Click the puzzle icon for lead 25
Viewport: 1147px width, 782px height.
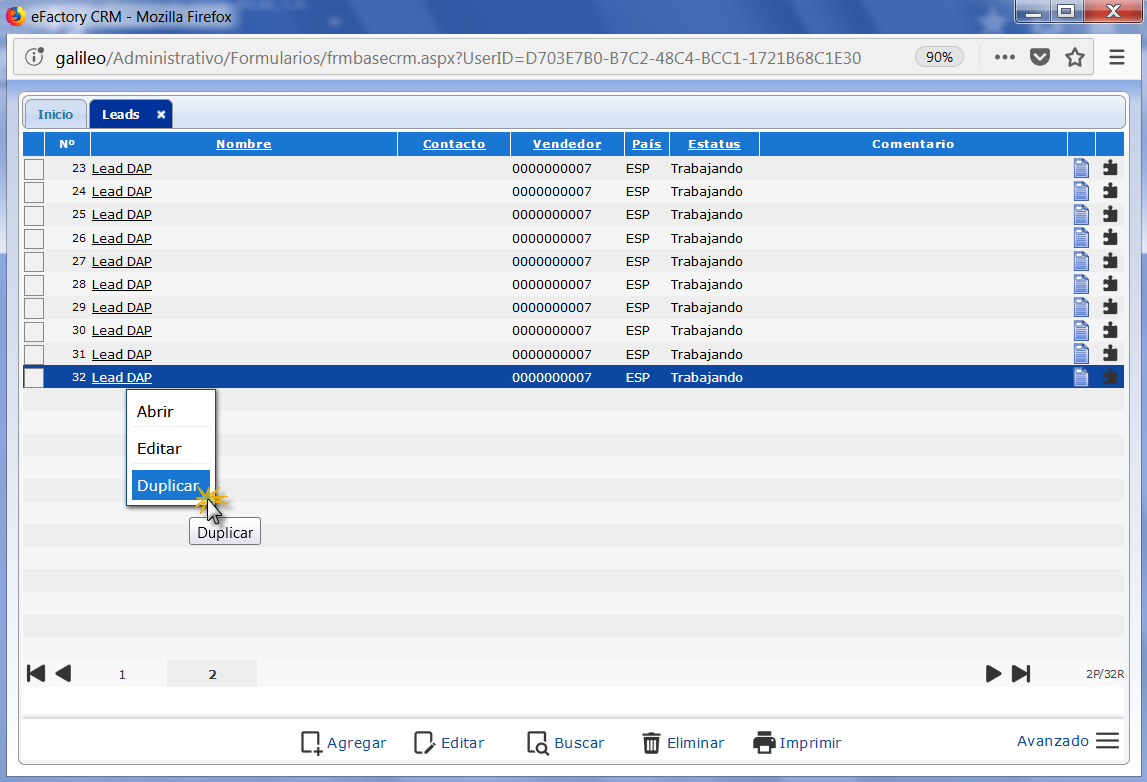click(x=1110, y=214)
